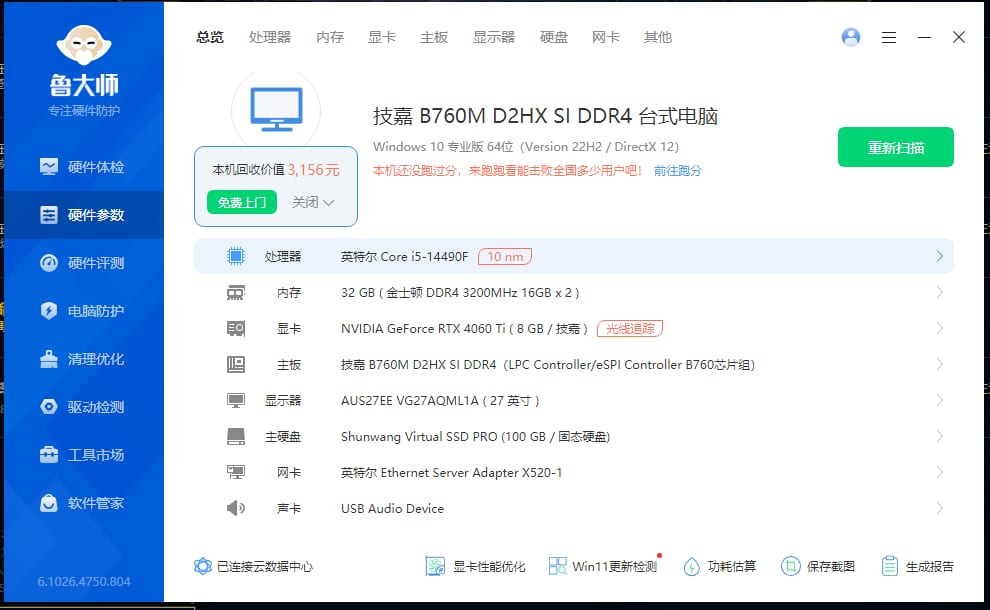The image size is (990, 610).
Task: Click the 显示器 monitor icon
Action: (236, 400)
